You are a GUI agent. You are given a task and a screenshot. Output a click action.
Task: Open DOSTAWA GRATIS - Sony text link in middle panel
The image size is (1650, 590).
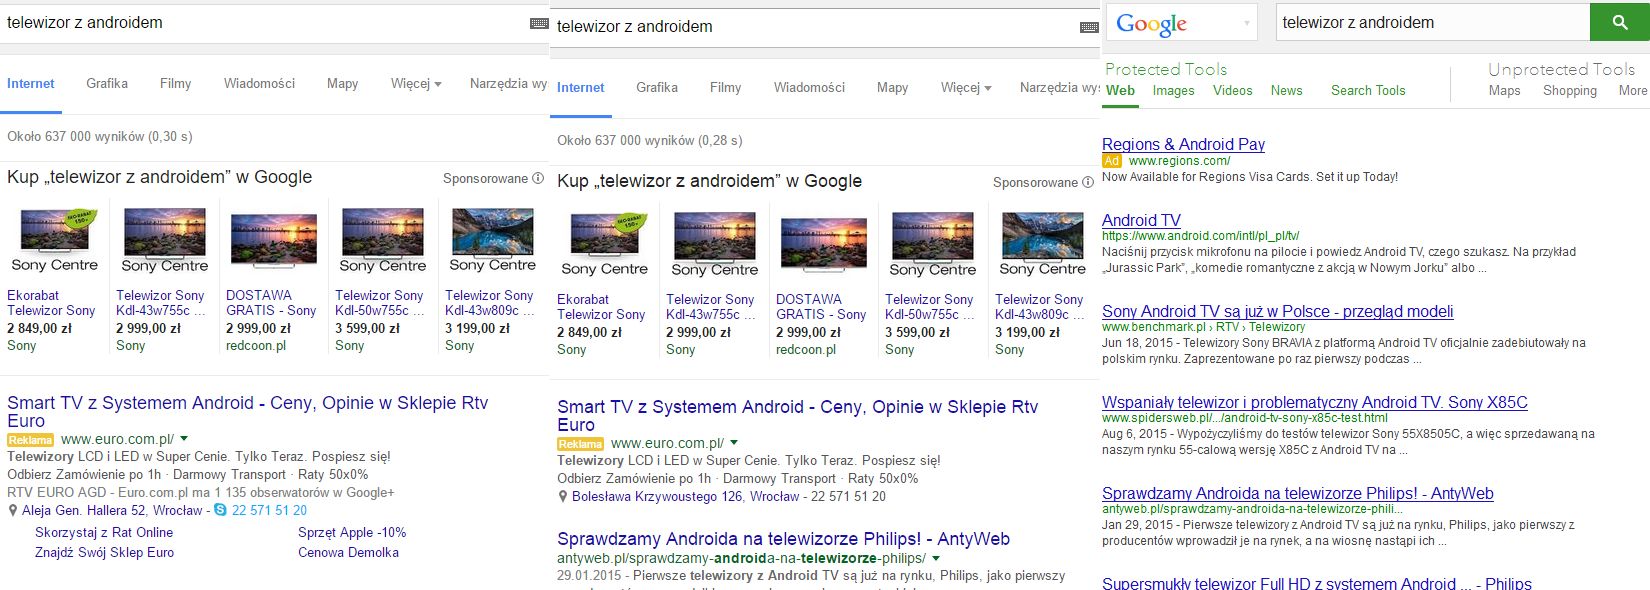pyautogui.click(x=821, y=307)
